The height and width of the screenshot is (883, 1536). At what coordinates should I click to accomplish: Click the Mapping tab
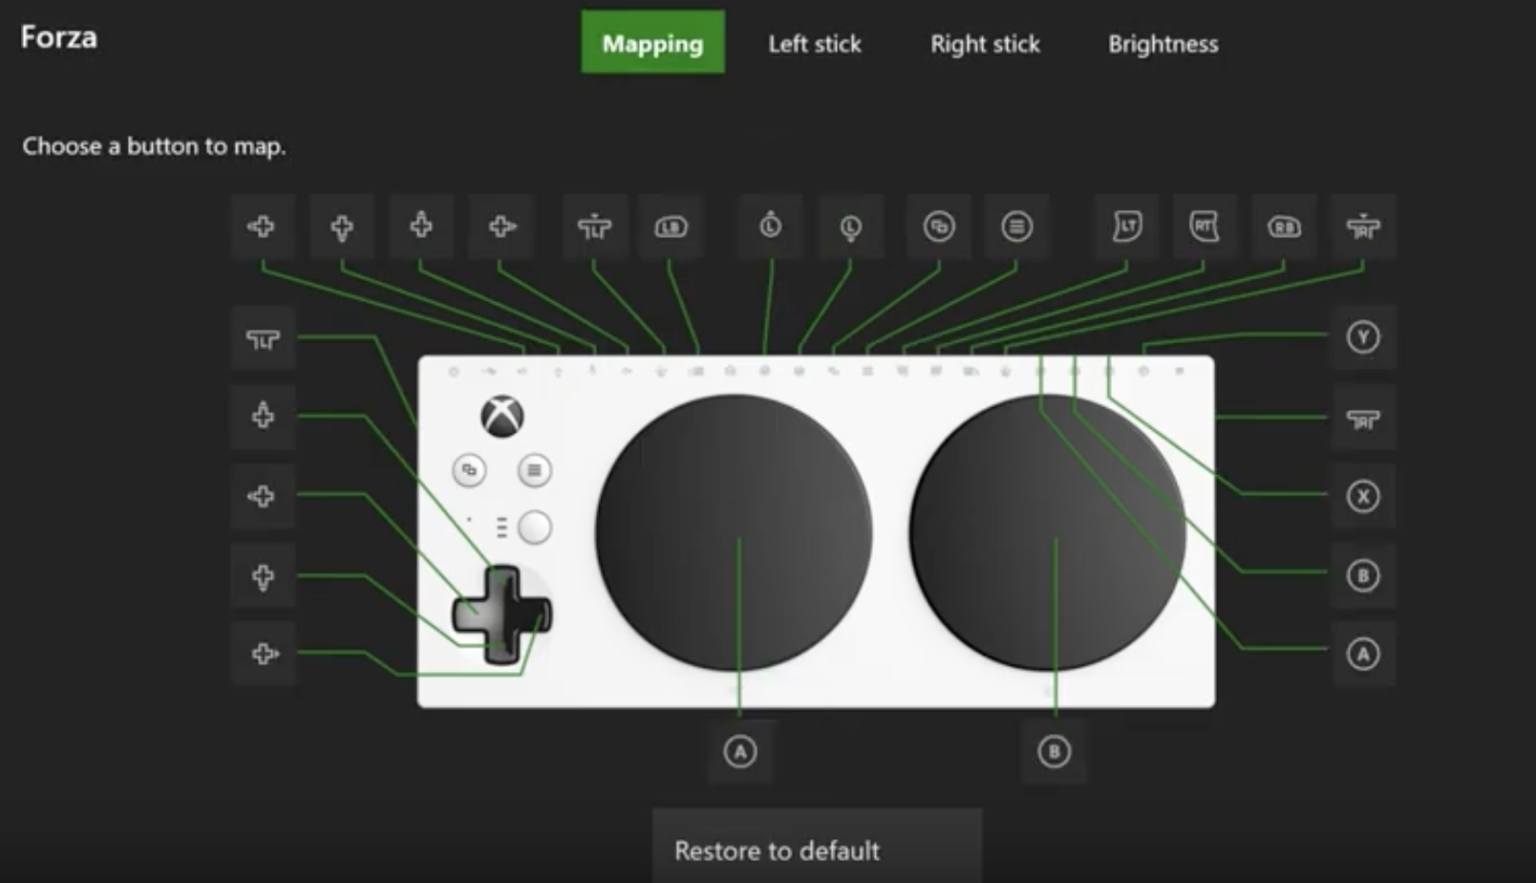653,43
